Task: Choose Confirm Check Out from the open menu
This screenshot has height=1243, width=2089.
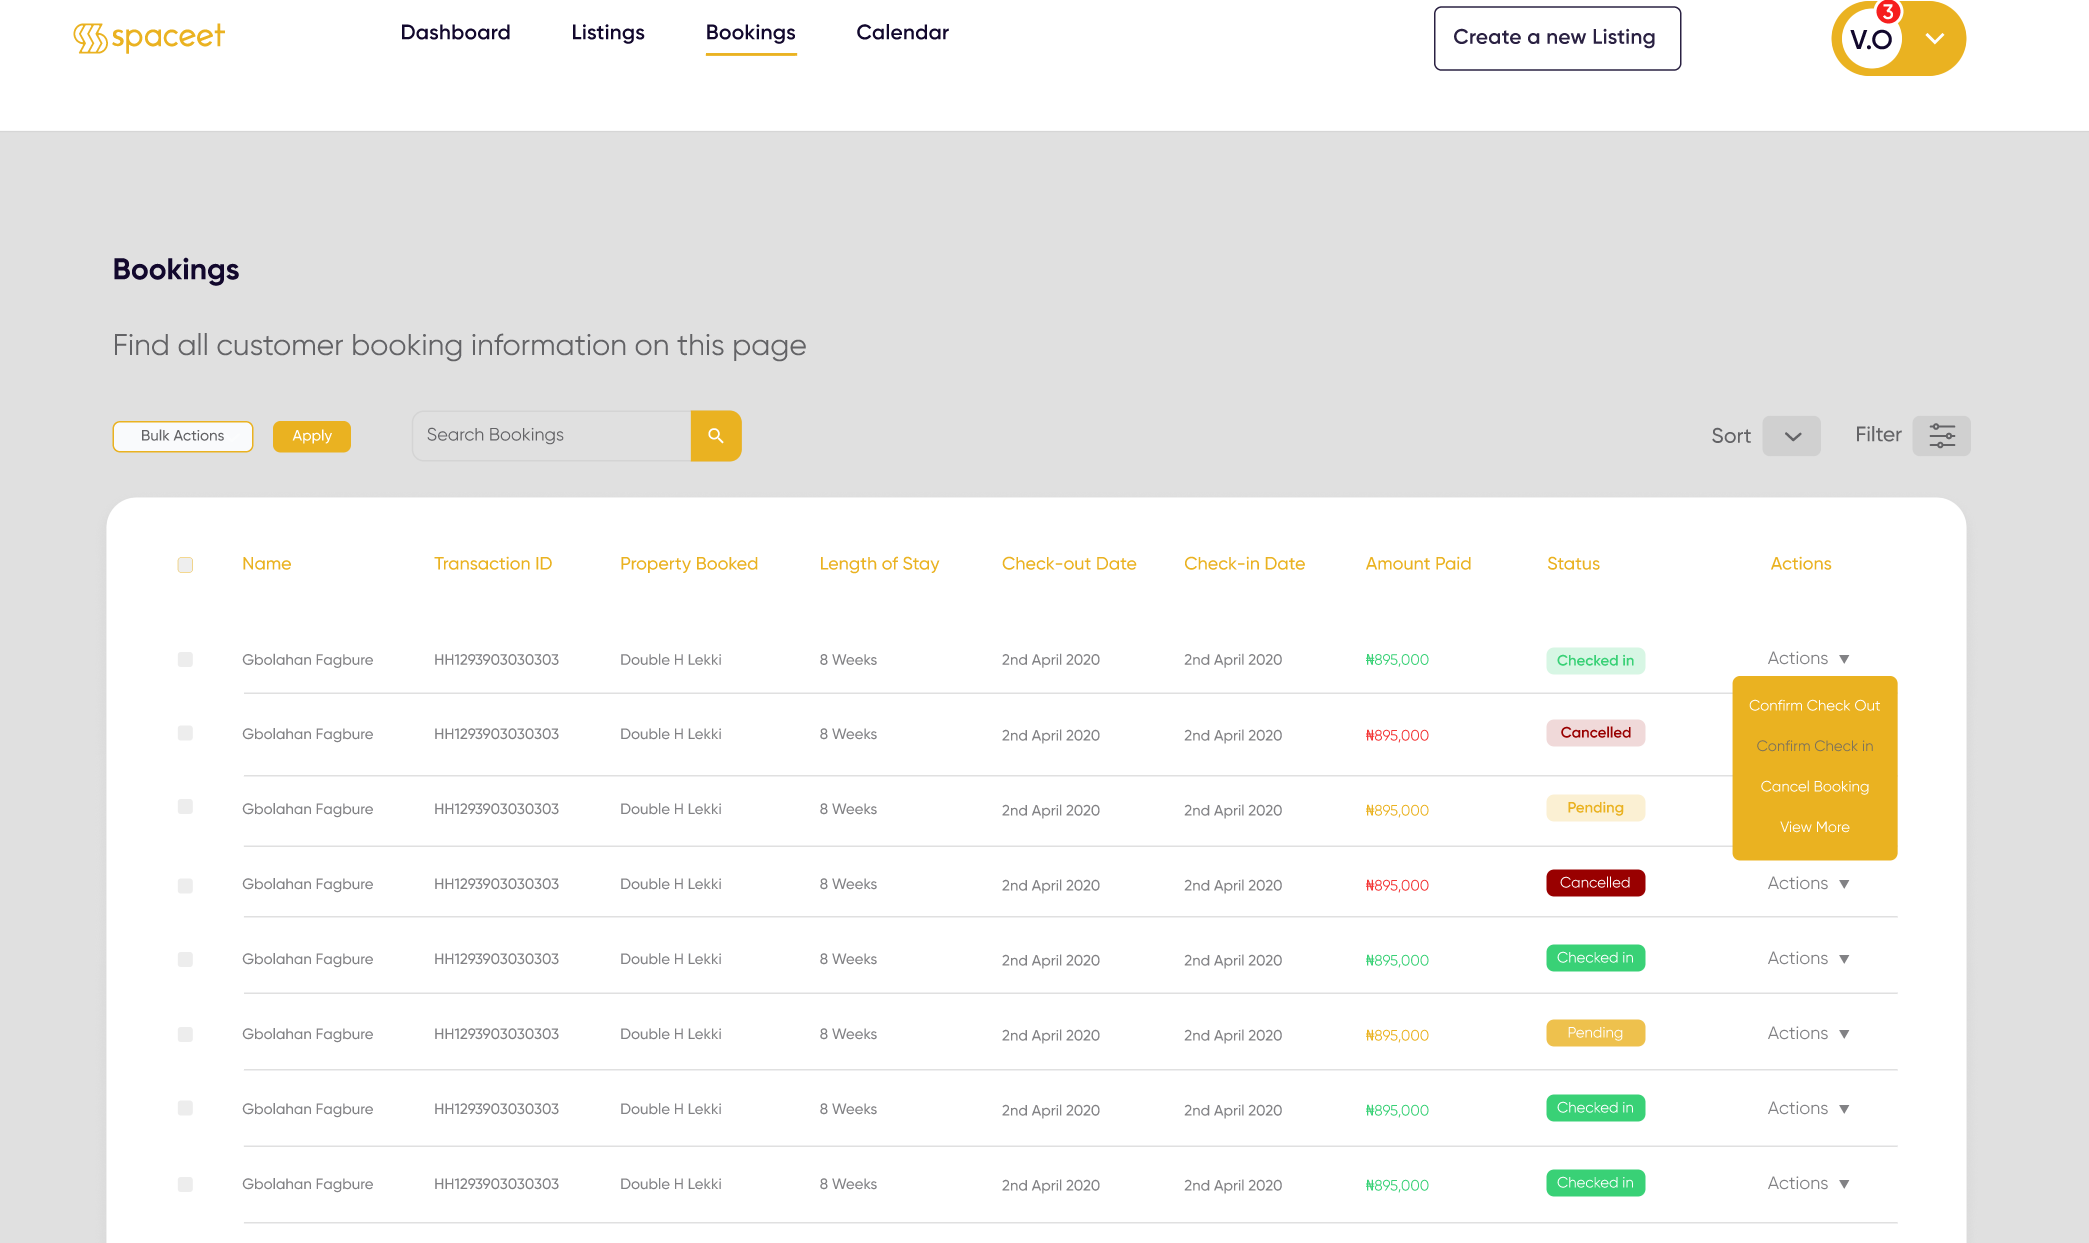Action: pos(1814,705)
